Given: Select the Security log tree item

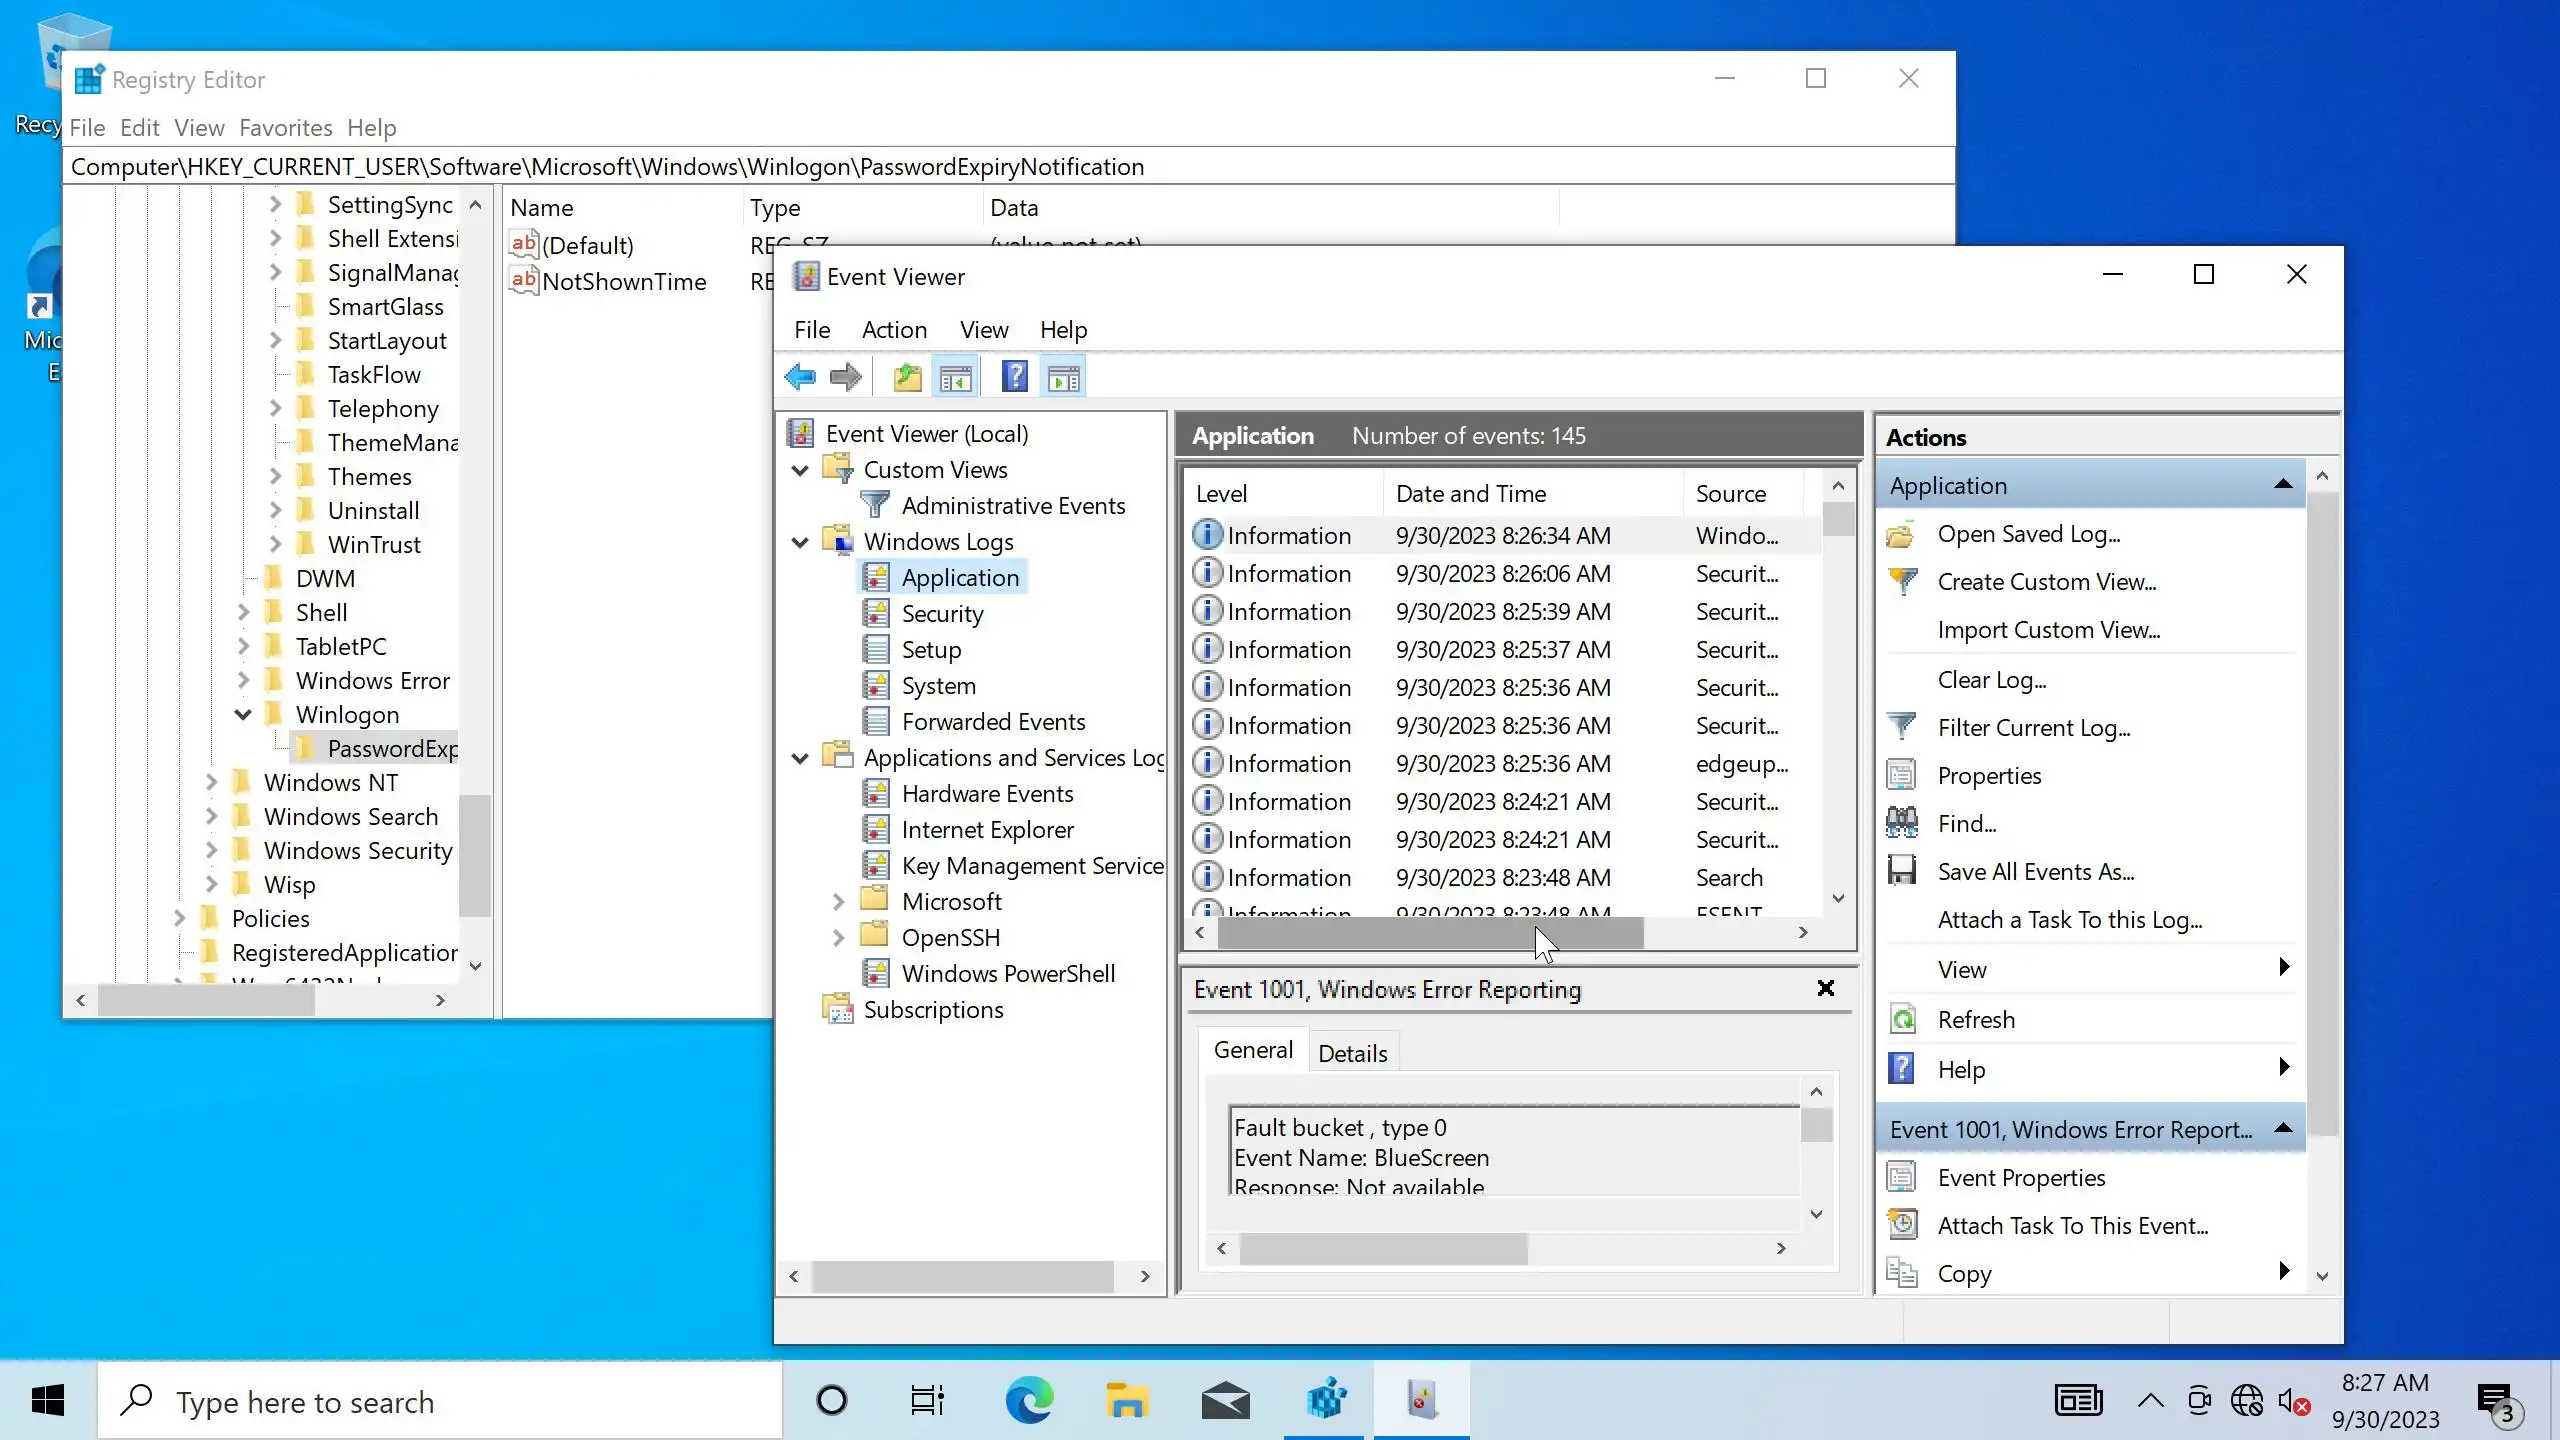Looking at the screenshot, I should pos(942,614).
